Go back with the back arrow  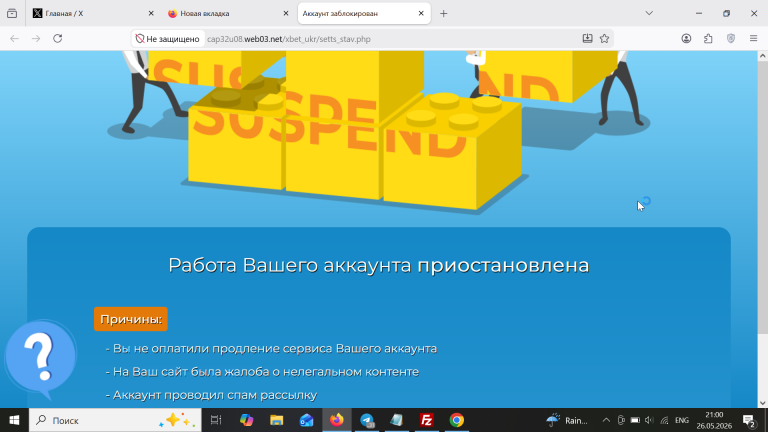click(x=14, y=39)
